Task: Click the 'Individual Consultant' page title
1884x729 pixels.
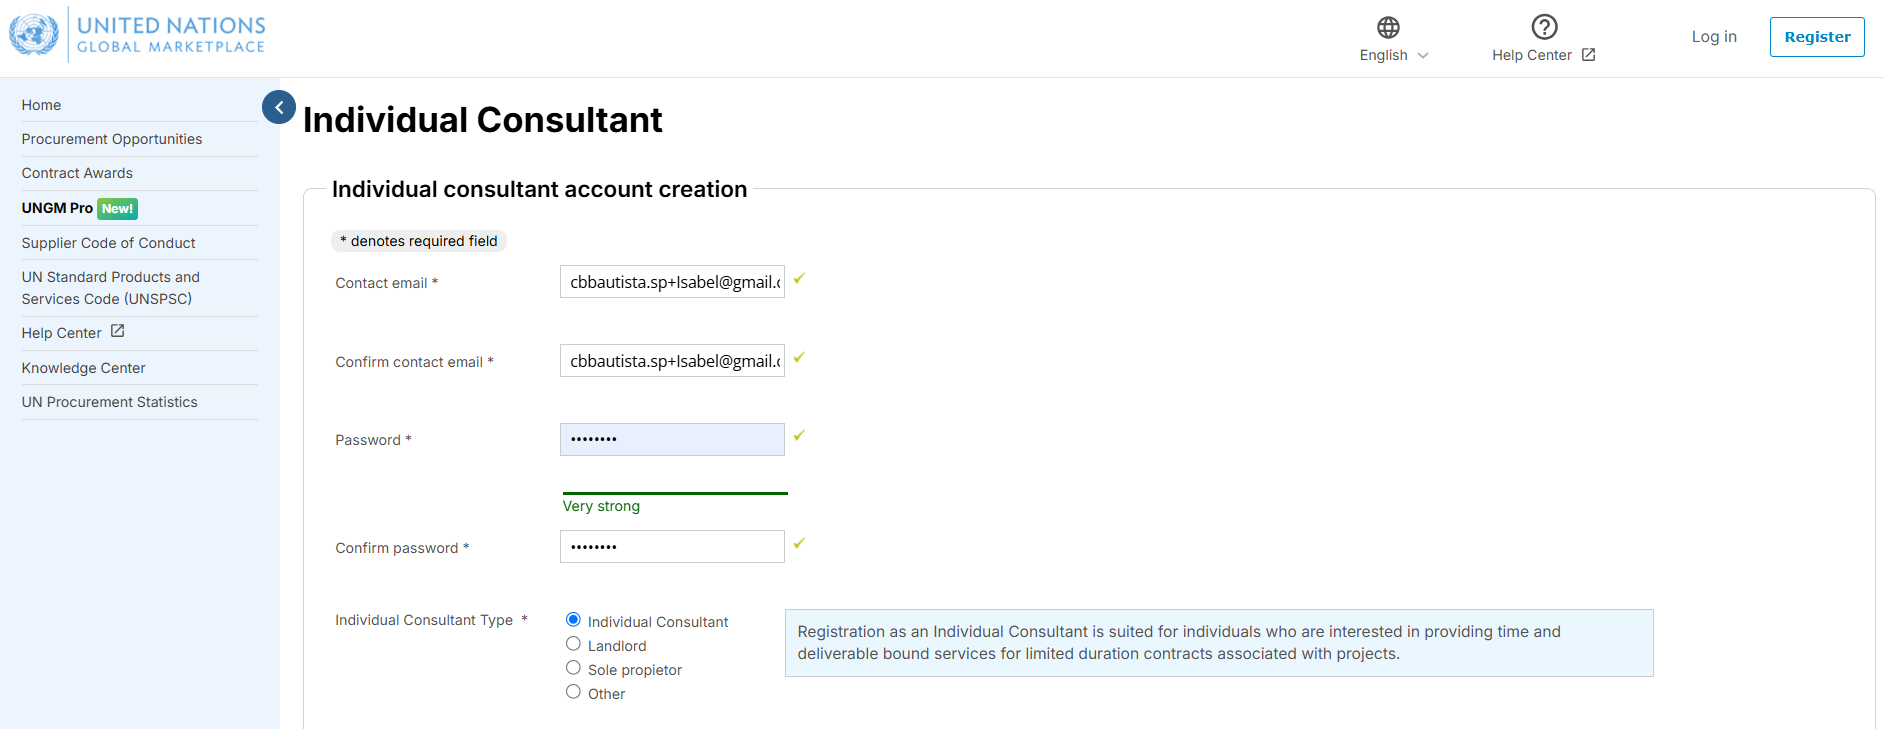Action: [483, 120]
